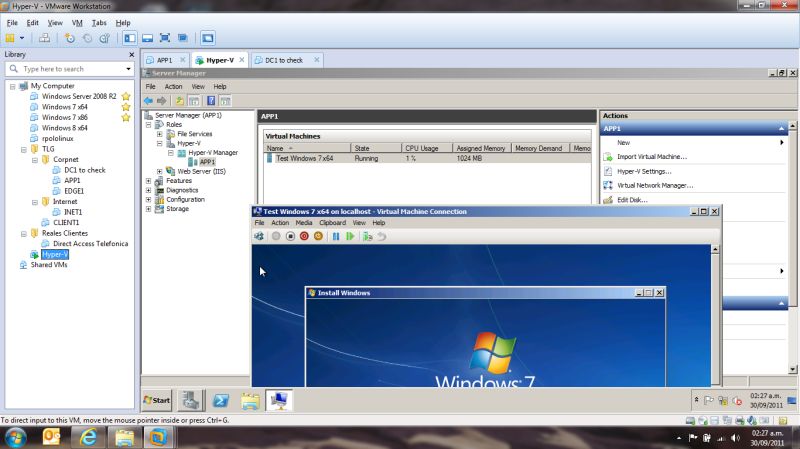The height and width of the screenshot is (449, 800).
Task: Expand Features node in Server Manager
Action: (148, 181)
